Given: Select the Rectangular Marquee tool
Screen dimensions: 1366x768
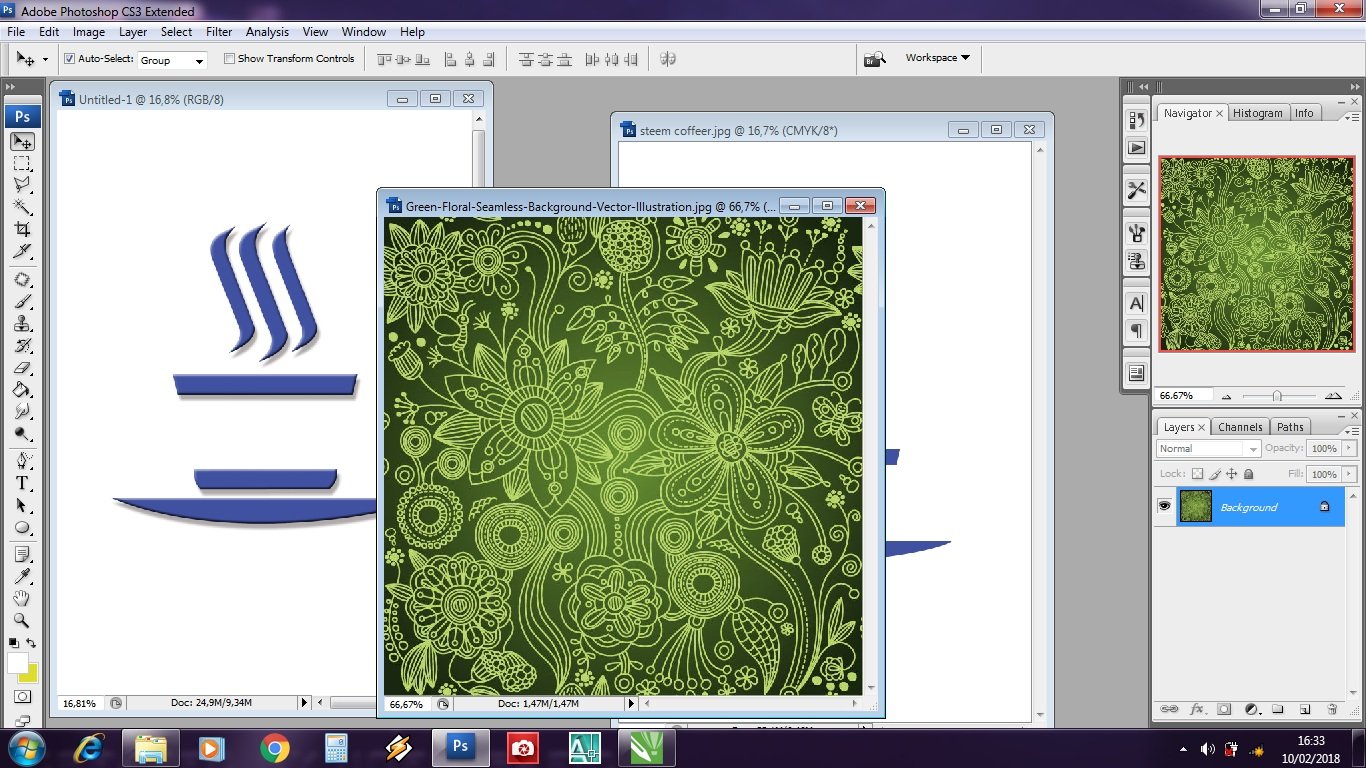Looking at the screenshot, I should tap(22, 164).
